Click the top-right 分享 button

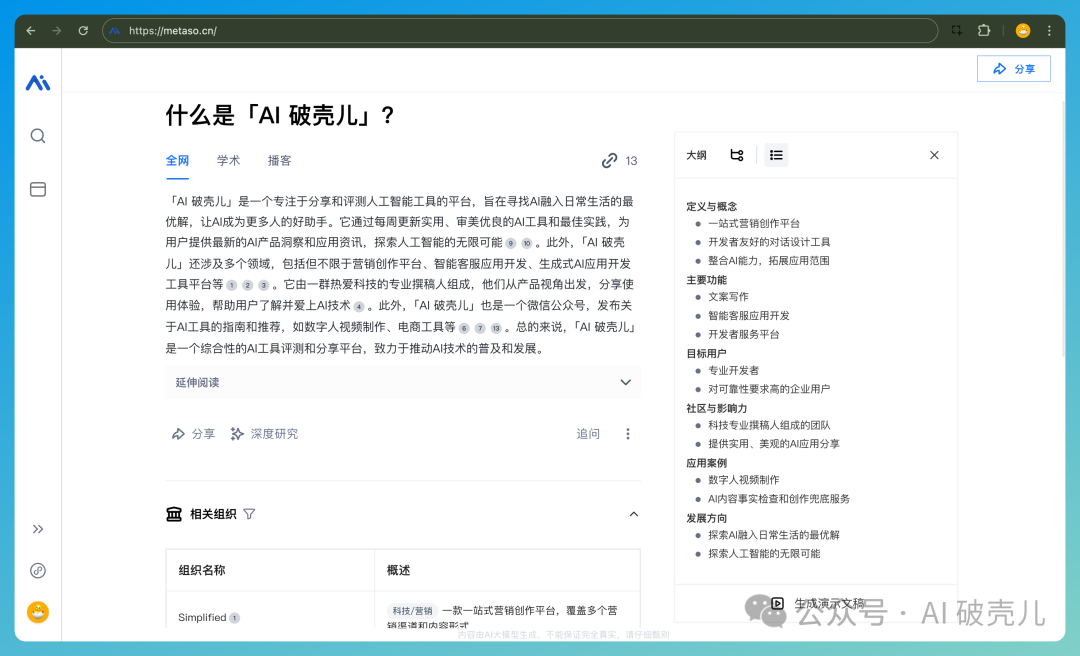coord(1013,69)
